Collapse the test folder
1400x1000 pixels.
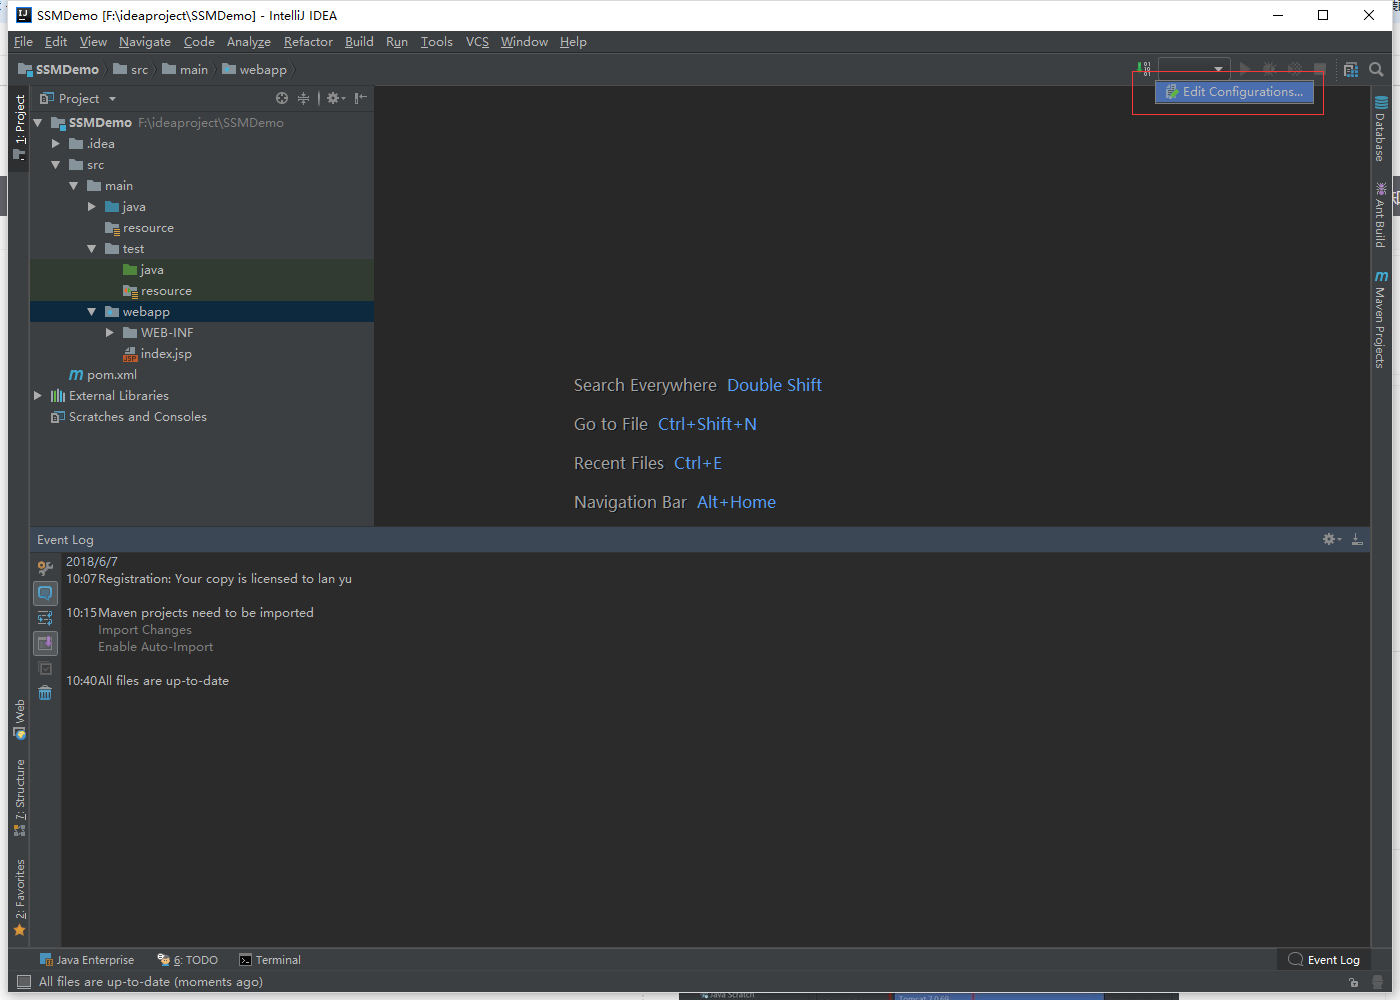pos(92,249)
